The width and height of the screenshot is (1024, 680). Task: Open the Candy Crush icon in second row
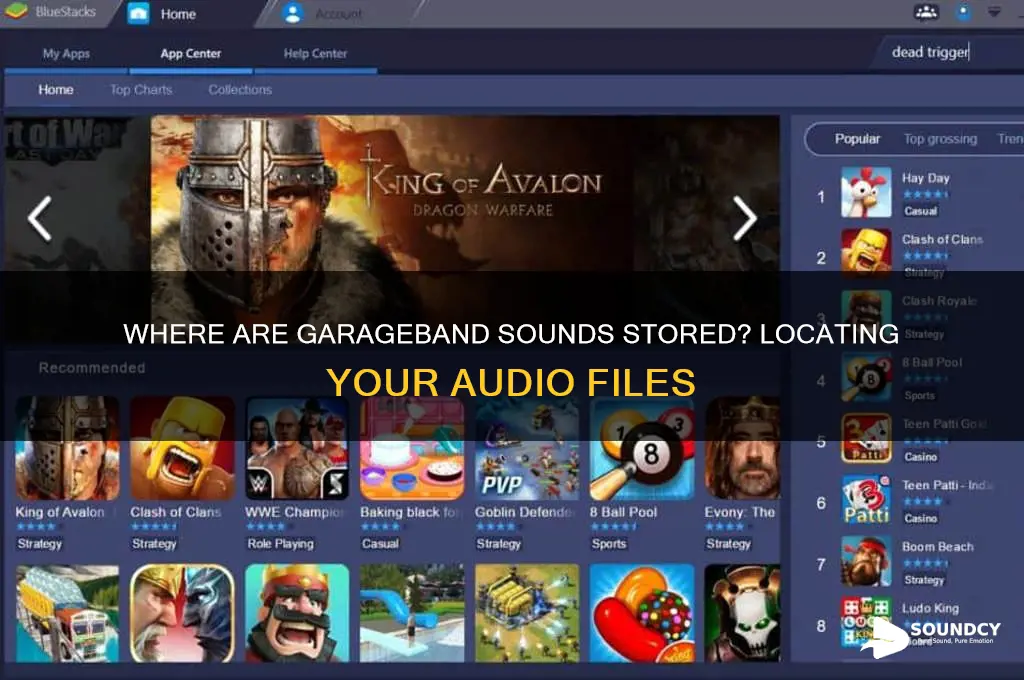[x=642, y=614]
